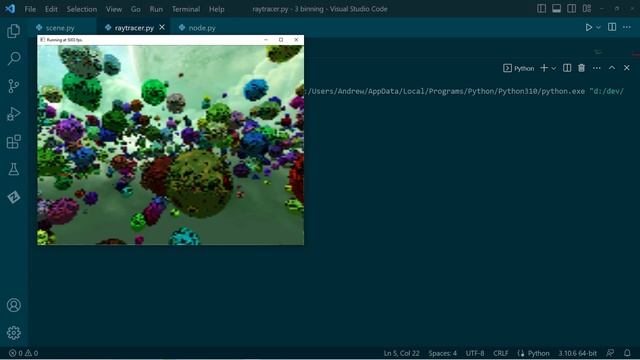Open the Source Control view
This screenshot has width=640, height=360.
tap(13, 86)
